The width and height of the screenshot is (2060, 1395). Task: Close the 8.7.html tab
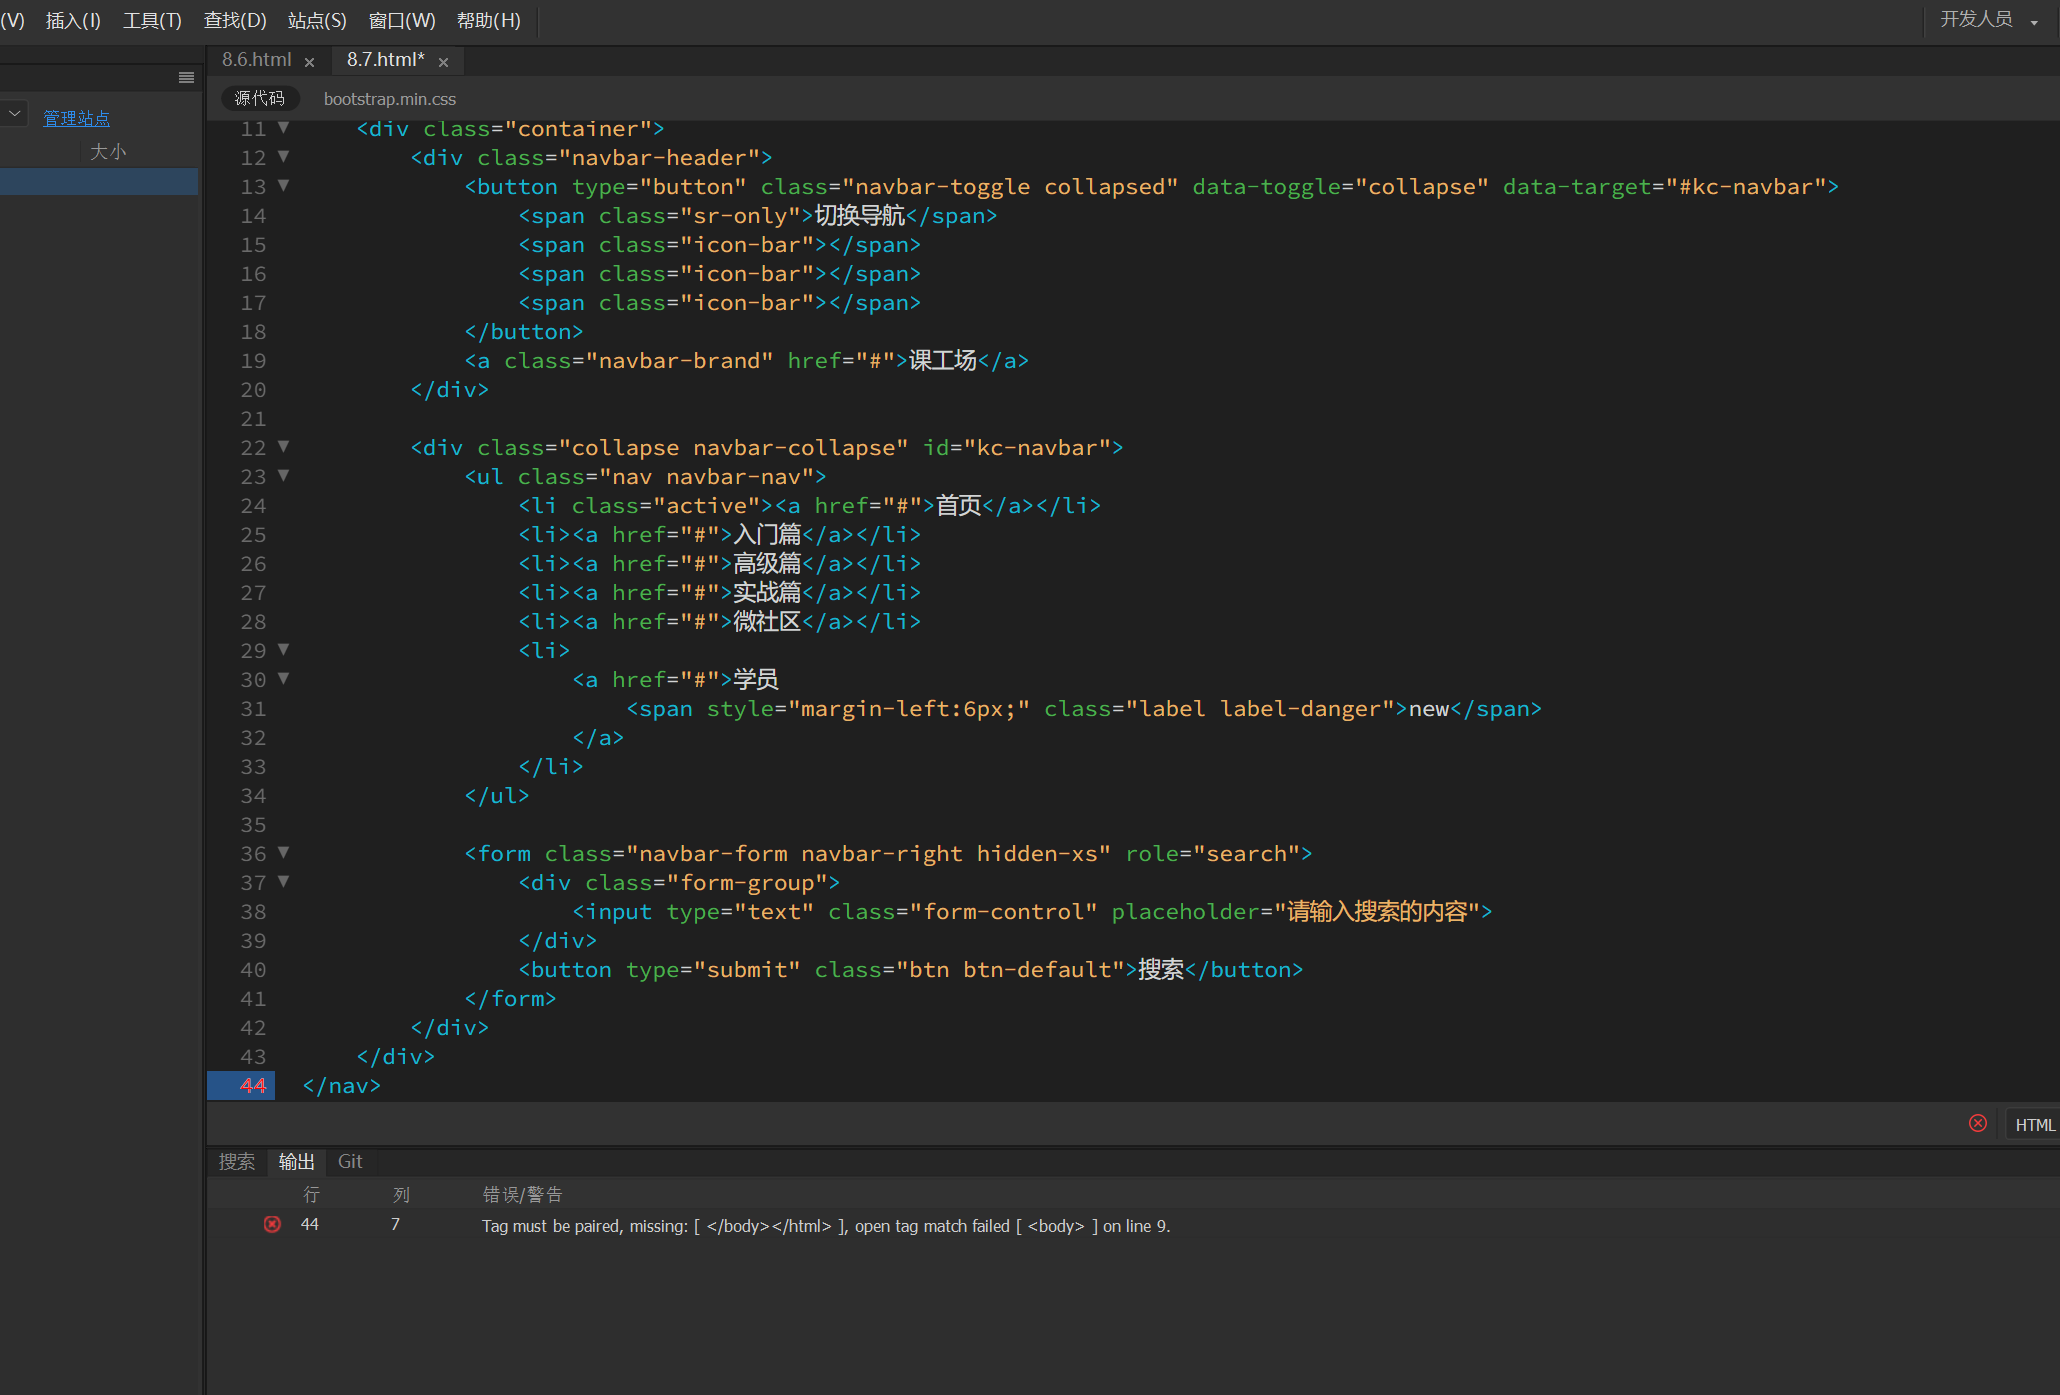pyautogui.click(x=443, y=62)
